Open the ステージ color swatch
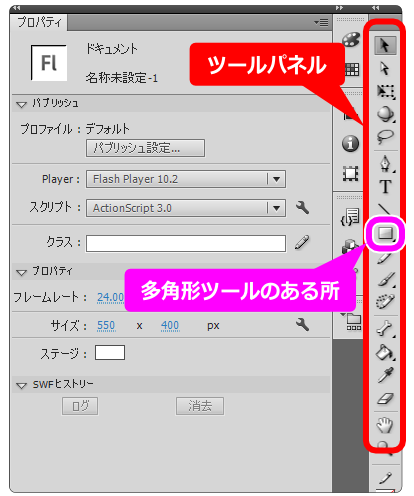 [x=110, y=352]
